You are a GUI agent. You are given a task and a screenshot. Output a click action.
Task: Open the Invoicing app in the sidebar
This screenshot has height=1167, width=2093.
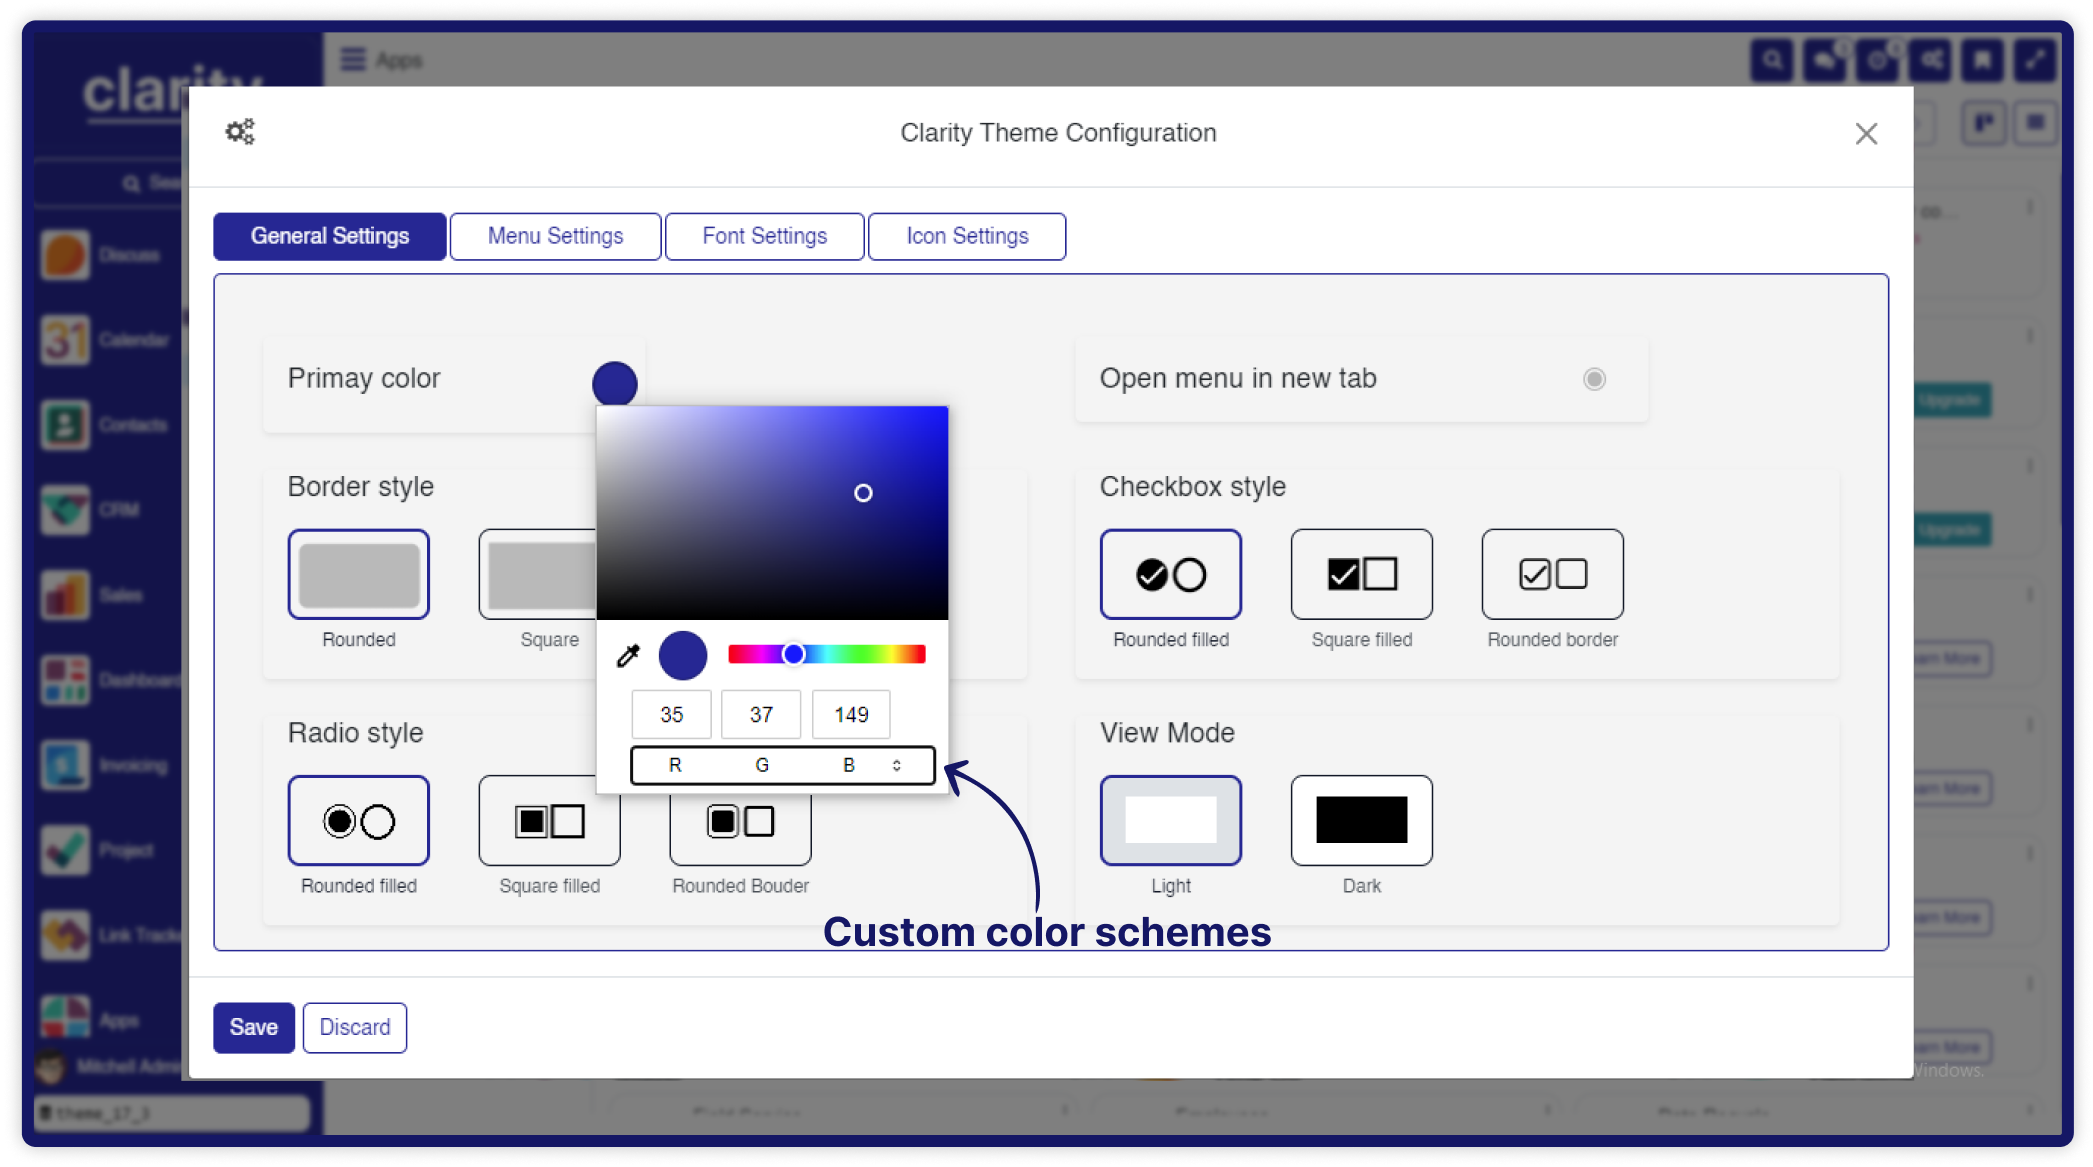point(66,765)
